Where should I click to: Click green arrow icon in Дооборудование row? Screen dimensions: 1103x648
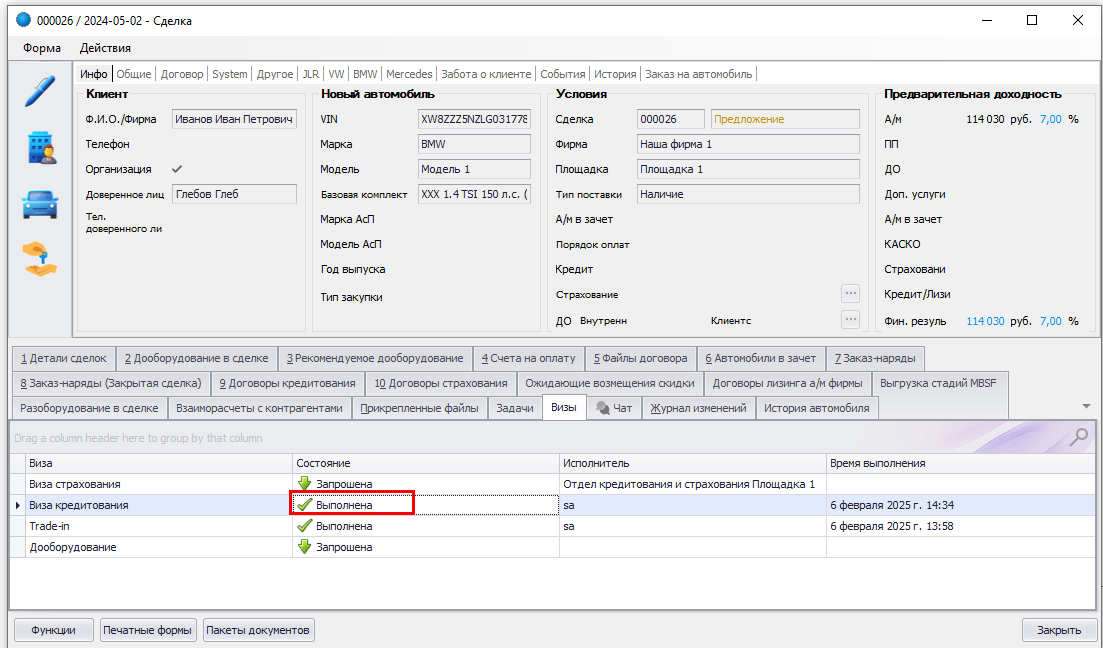coord(304,547)
